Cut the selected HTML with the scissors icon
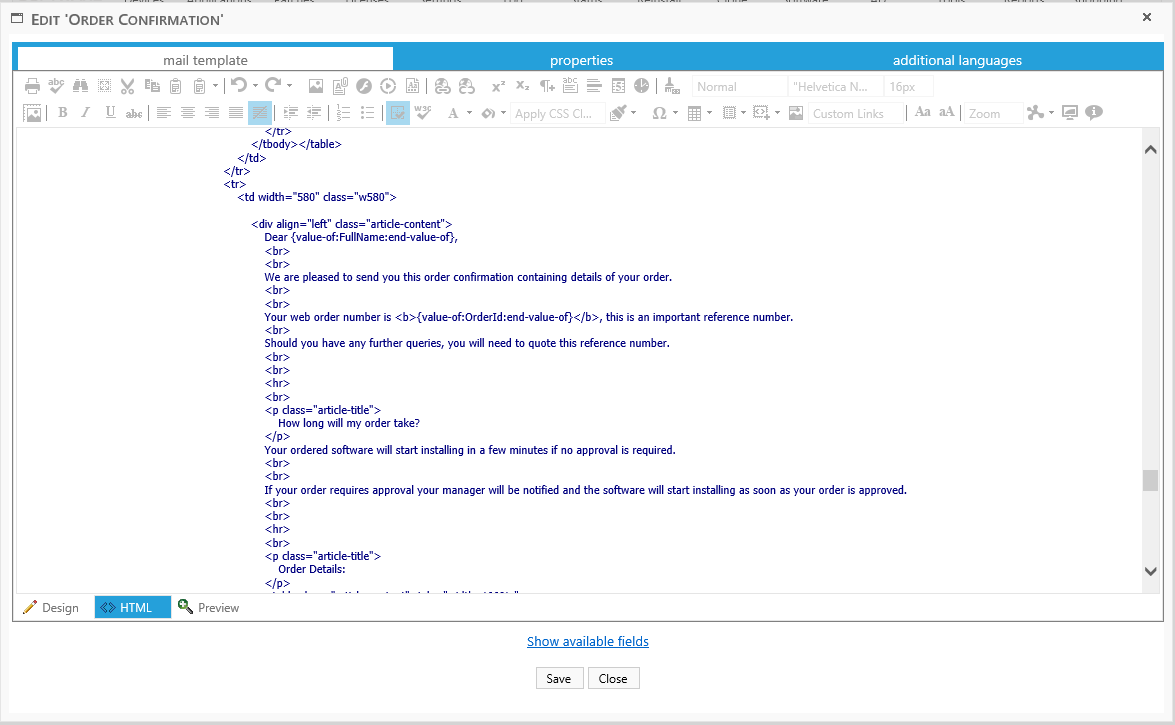This screenshot has width=1175, height=725. [129, 85]
